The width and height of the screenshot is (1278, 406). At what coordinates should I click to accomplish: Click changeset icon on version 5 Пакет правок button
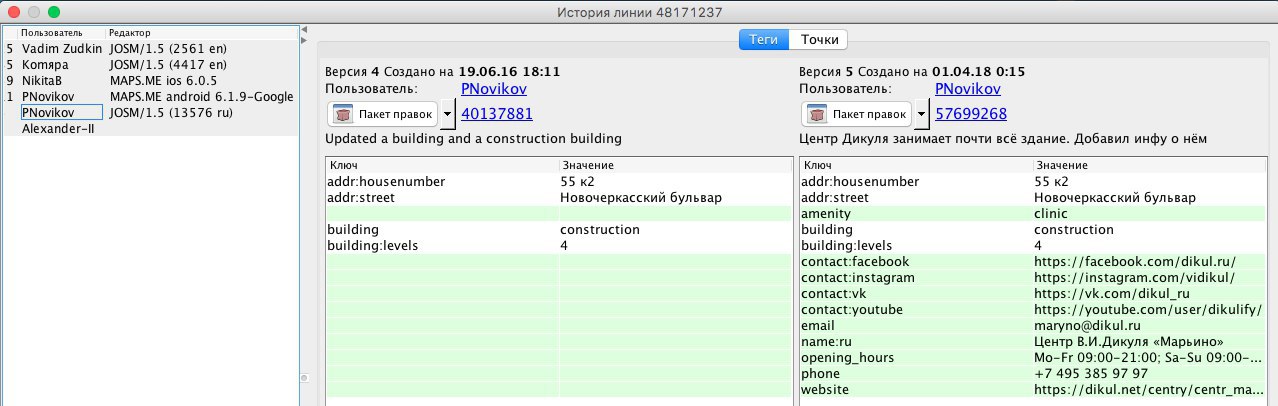pyautogui.click(x=817, y=114)
